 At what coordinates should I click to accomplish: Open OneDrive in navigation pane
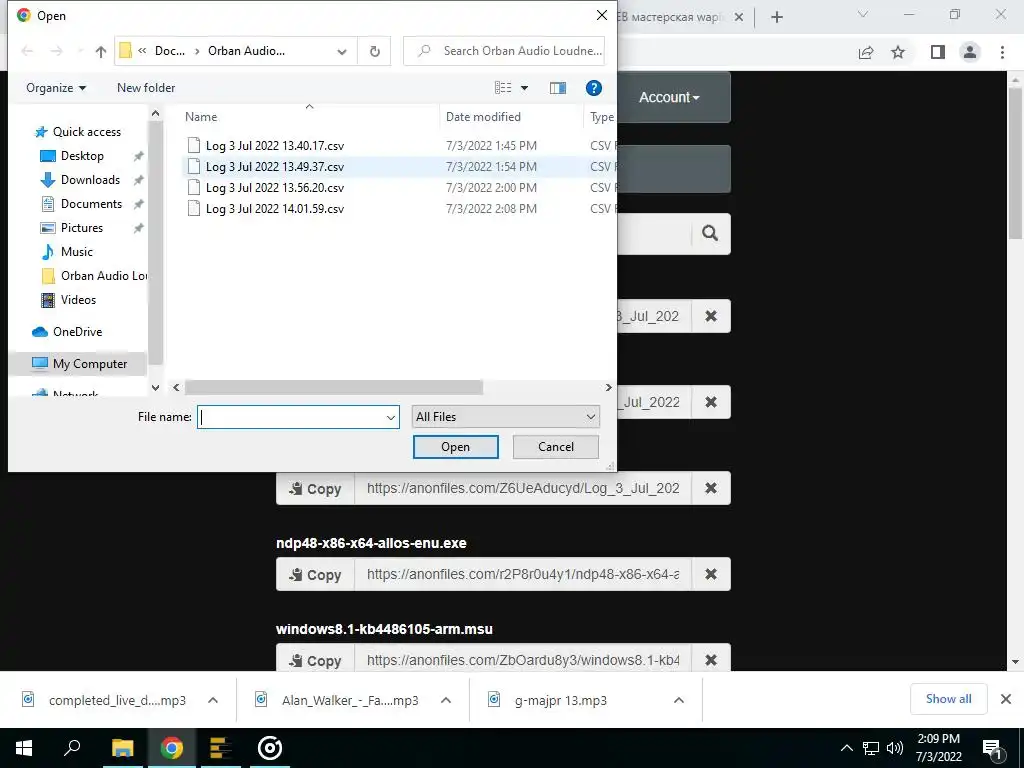click(77, 332)
